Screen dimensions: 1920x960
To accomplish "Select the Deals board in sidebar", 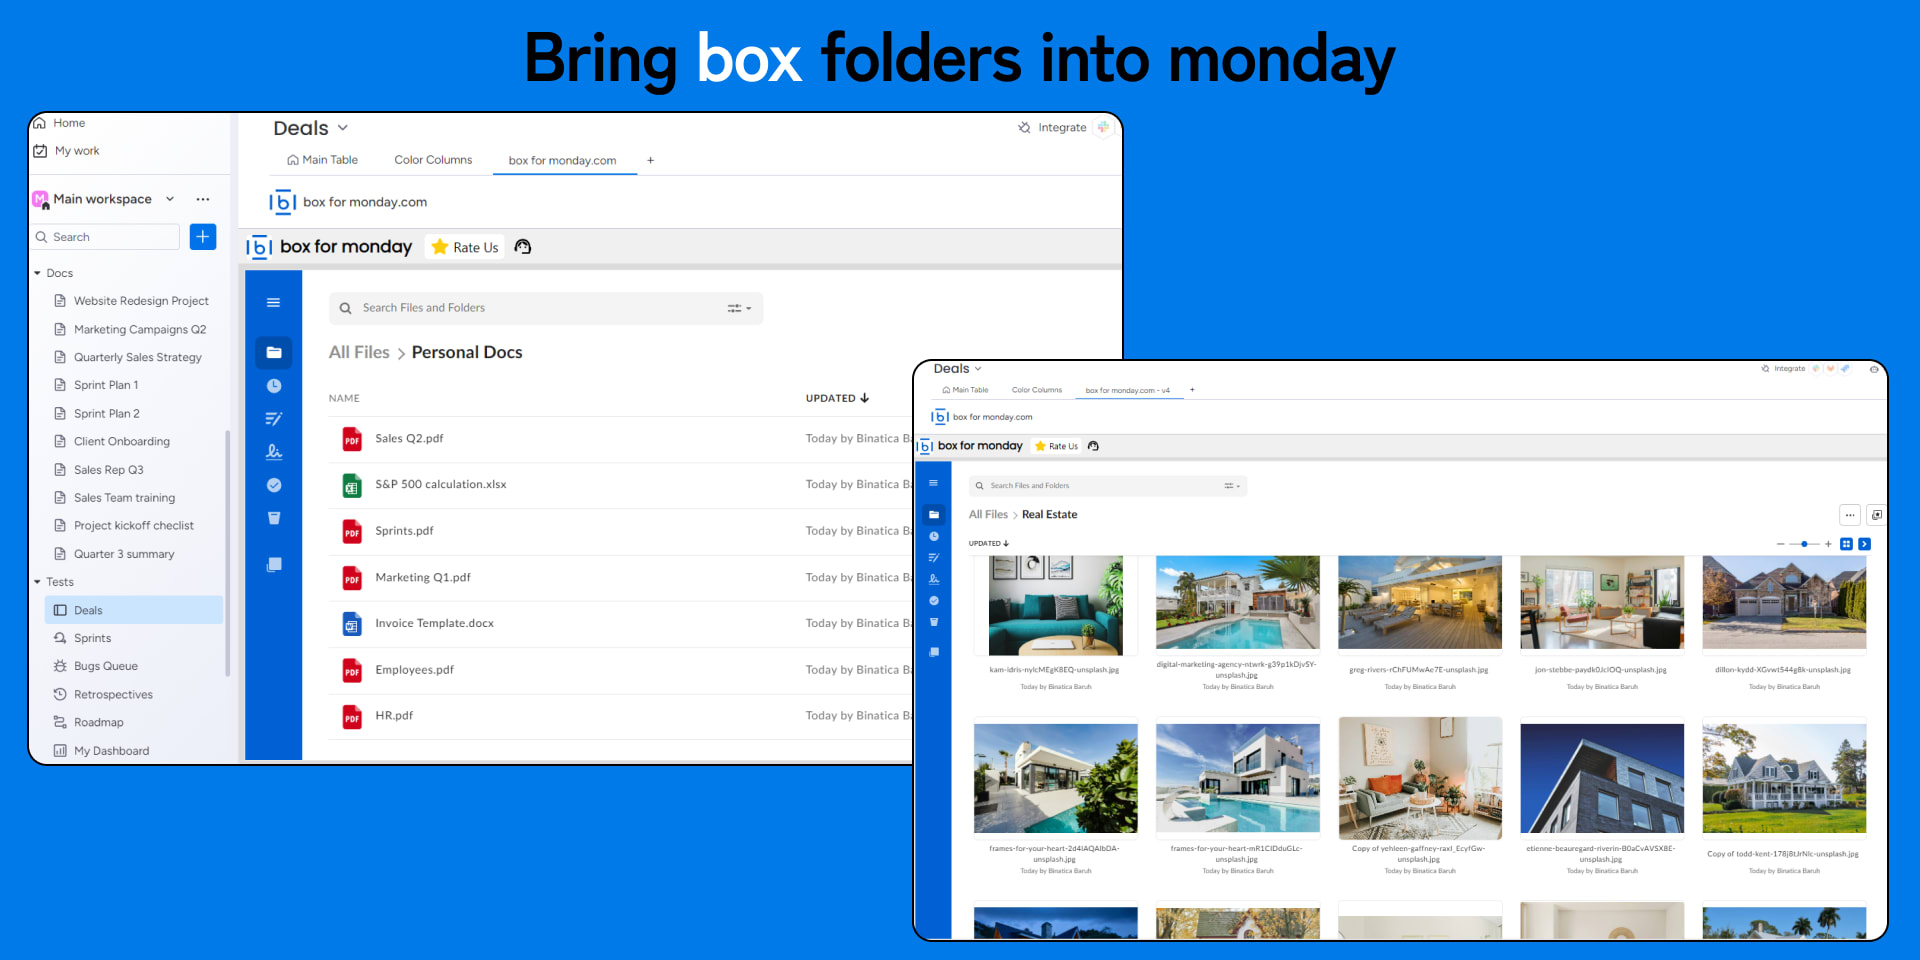I will click(x=134, y=610).
